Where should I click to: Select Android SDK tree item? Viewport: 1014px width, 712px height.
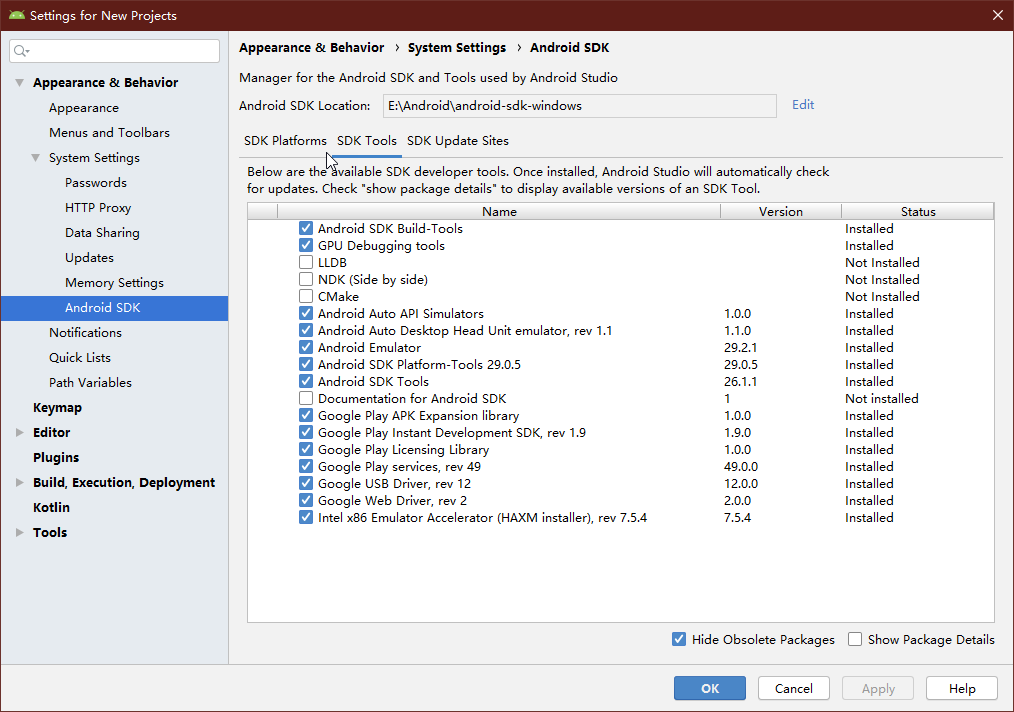114,308
